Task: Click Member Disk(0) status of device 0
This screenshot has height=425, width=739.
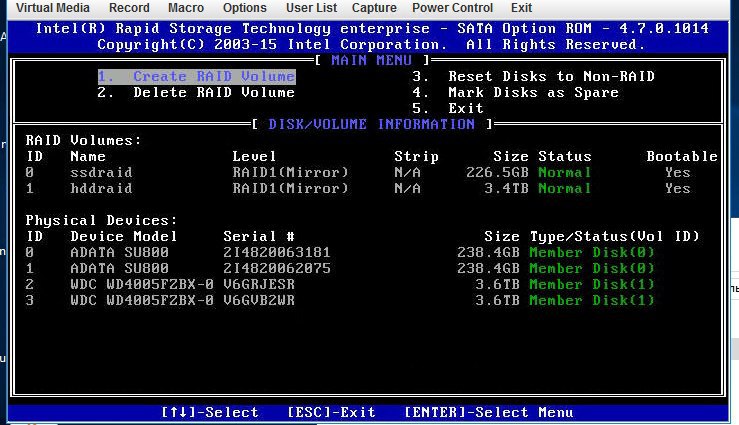Action: (x=592, y=253)
